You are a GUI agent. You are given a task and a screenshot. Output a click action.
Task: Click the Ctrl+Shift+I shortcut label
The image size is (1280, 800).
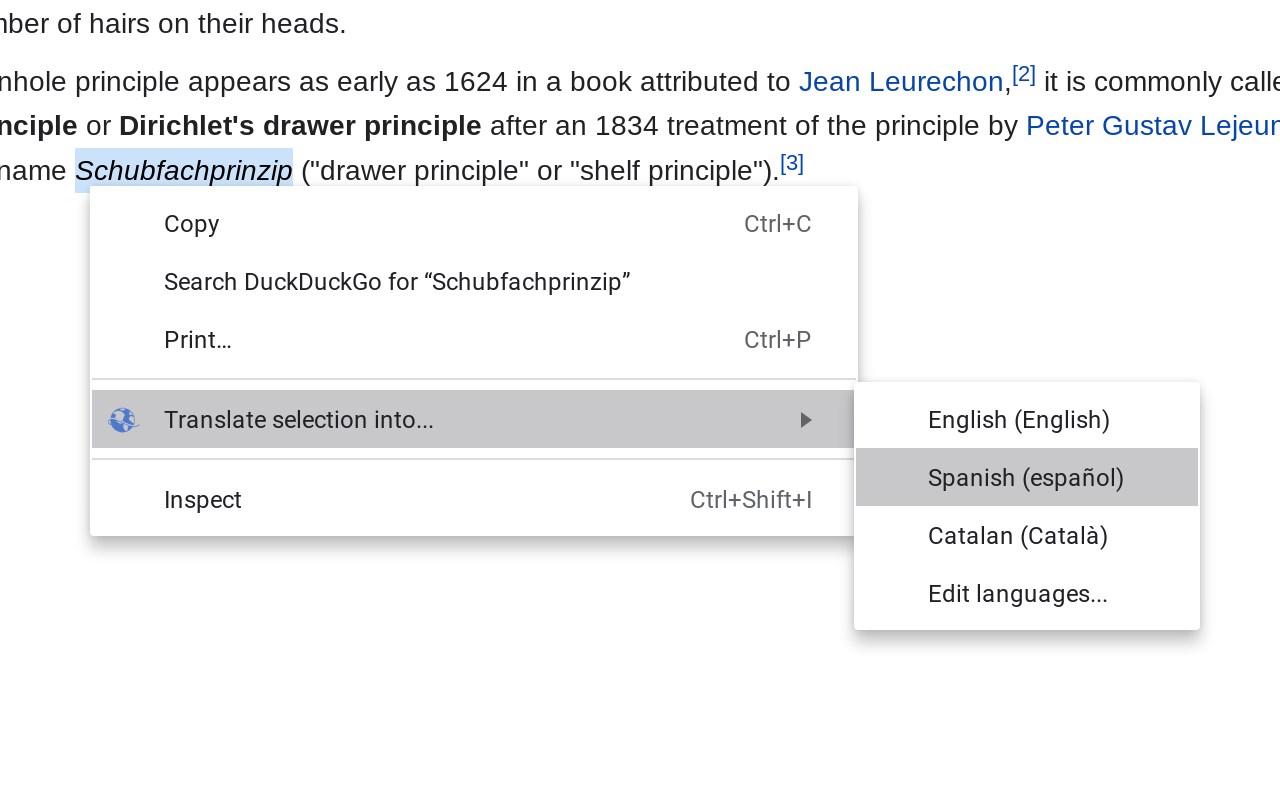pyautogui.click(x=751, y=500)
